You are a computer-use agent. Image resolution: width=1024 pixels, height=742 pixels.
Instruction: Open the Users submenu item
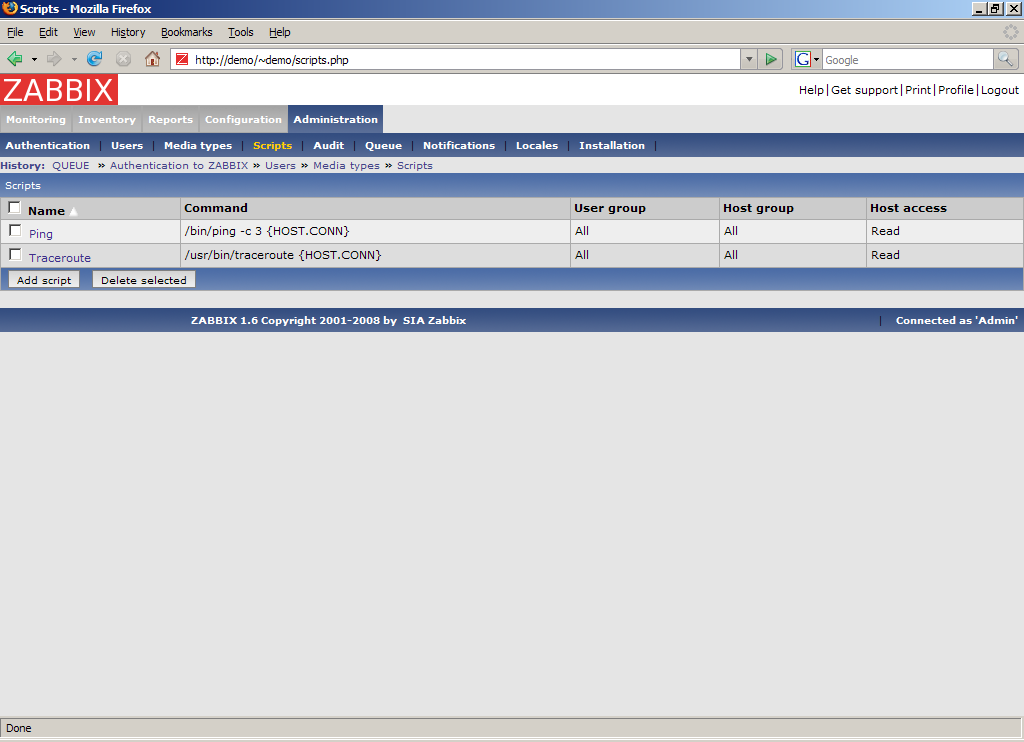[x=127, y=146]
